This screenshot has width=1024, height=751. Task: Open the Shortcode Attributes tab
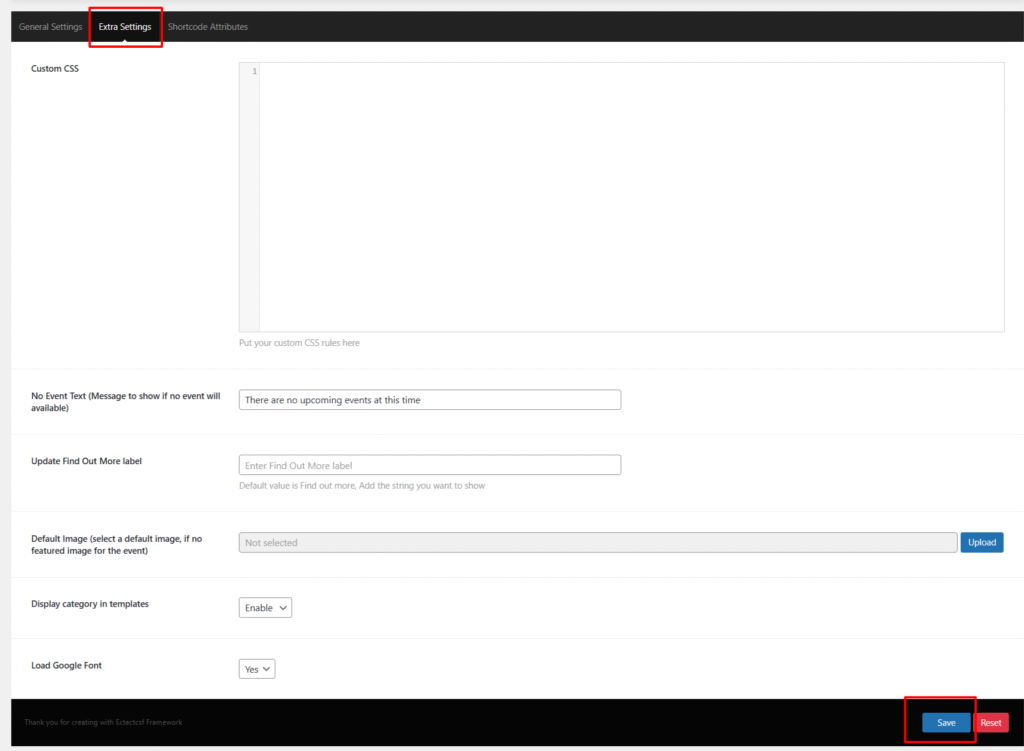pyautogui.click(x=207, y=27)
